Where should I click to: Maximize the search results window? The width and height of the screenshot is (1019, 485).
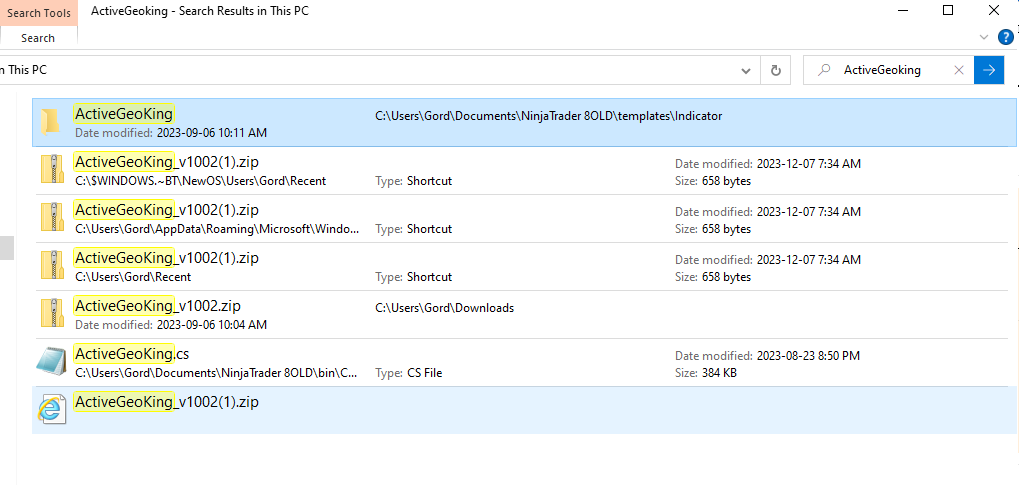point(948,10)
